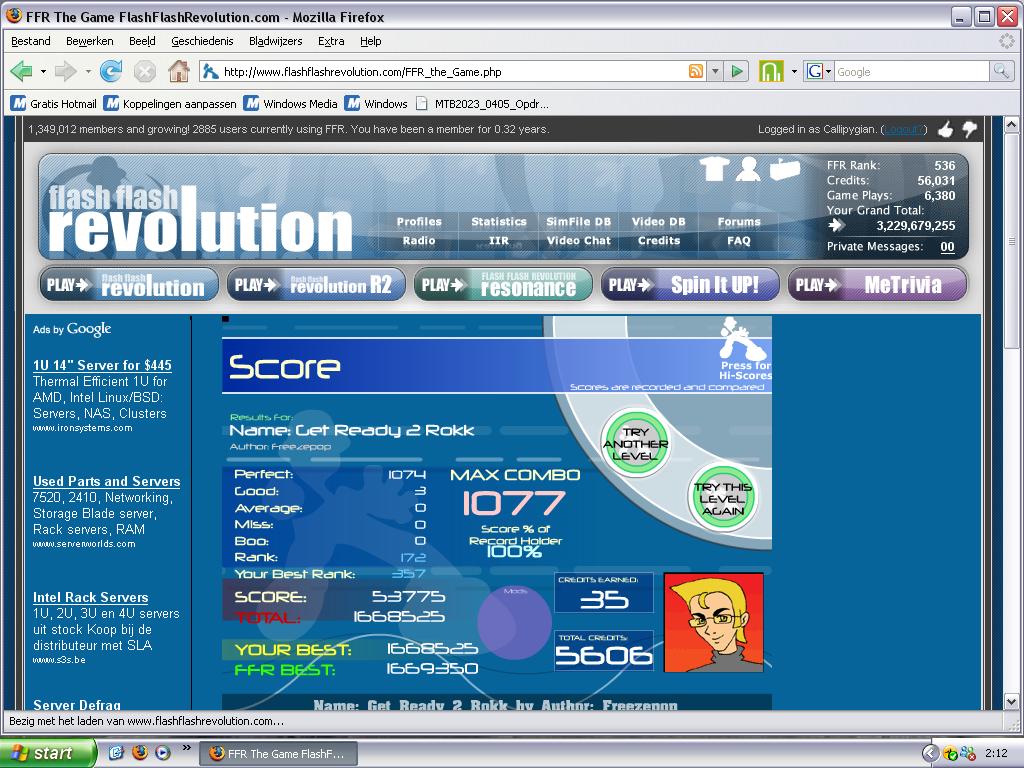Open dropdown next to green extension icon
This screenshot has height=768, width=1024.
(x=794, y=71)
